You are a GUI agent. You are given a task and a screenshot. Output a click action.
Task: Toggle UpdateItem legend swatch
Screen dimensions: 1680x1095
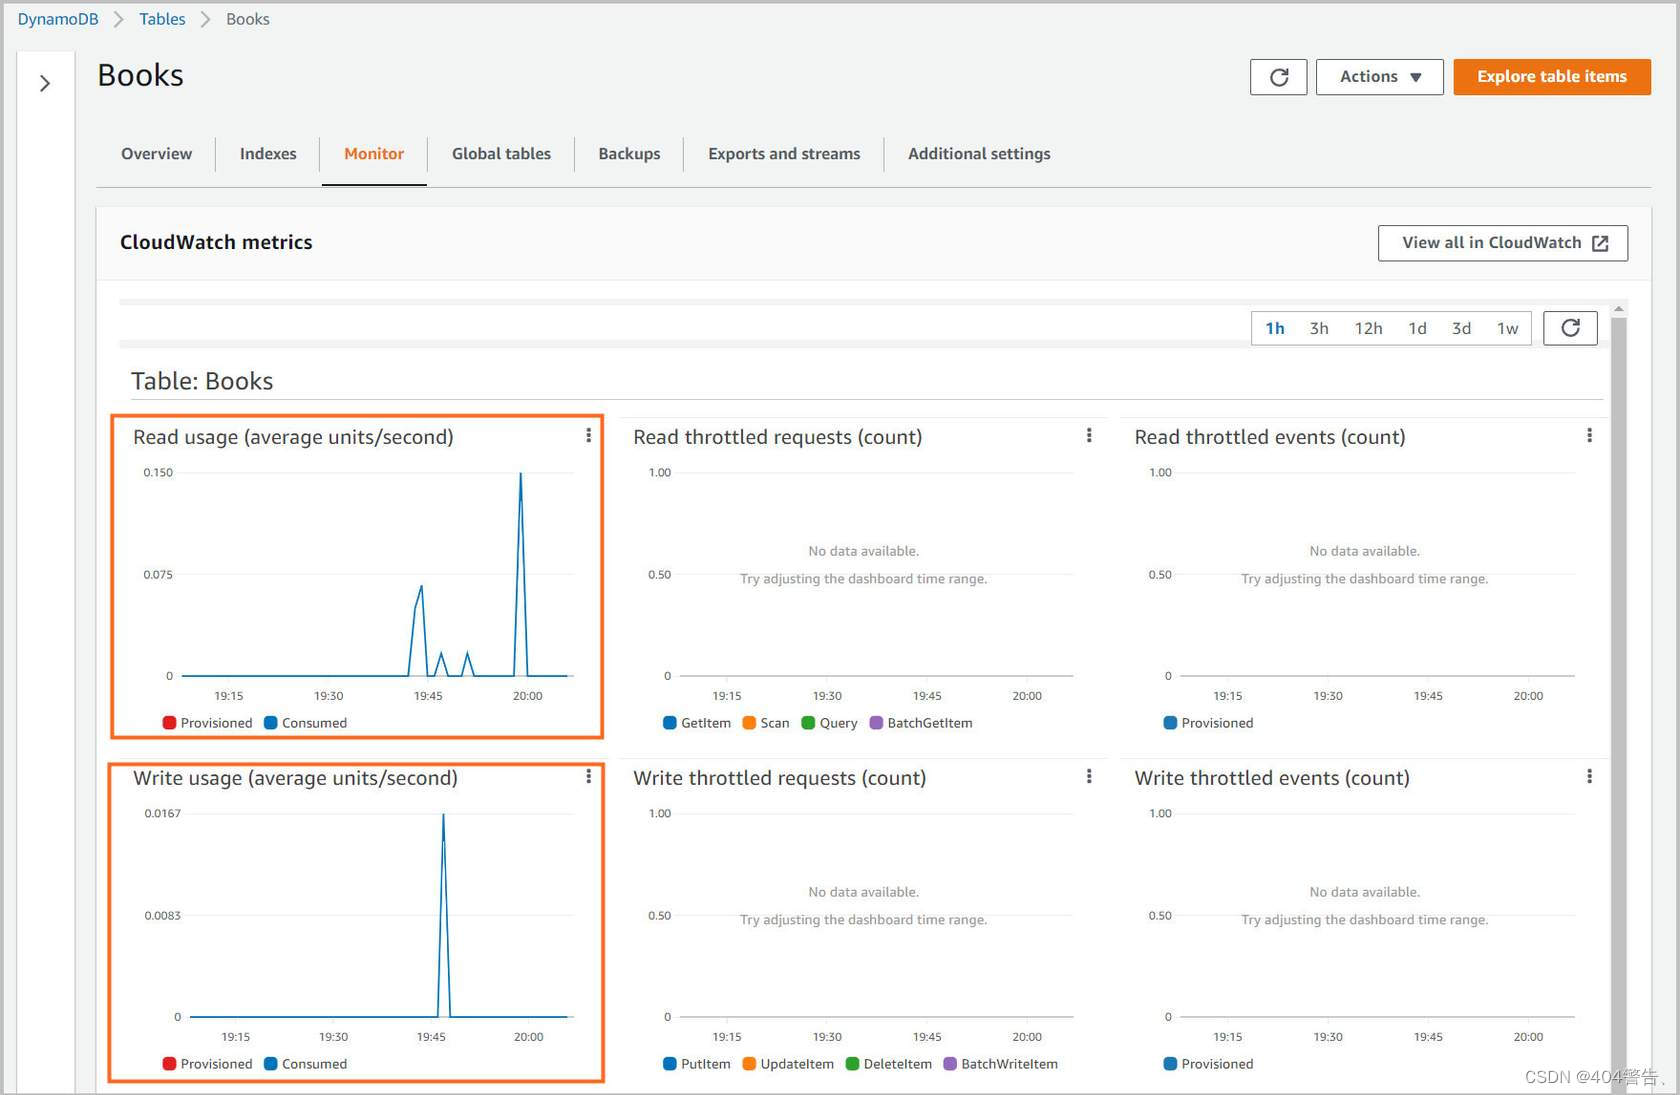click(749, 1064)
